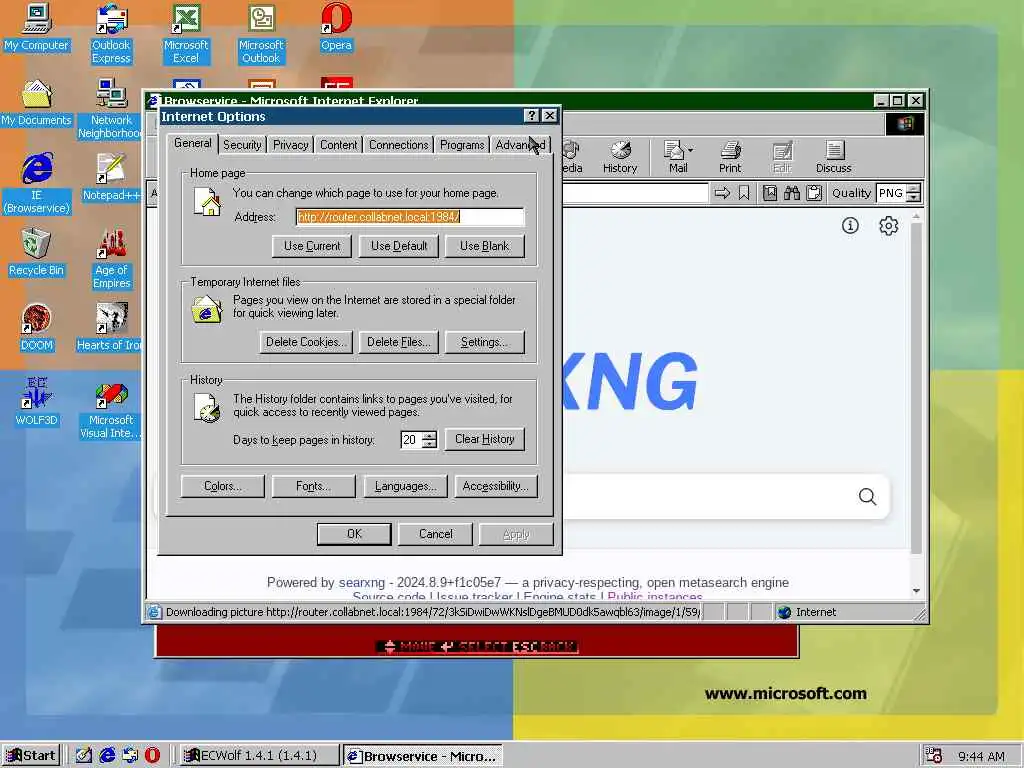Click the Go arrow beside address bar
The height and width of the screenshot is (768, 1024).
722,193
